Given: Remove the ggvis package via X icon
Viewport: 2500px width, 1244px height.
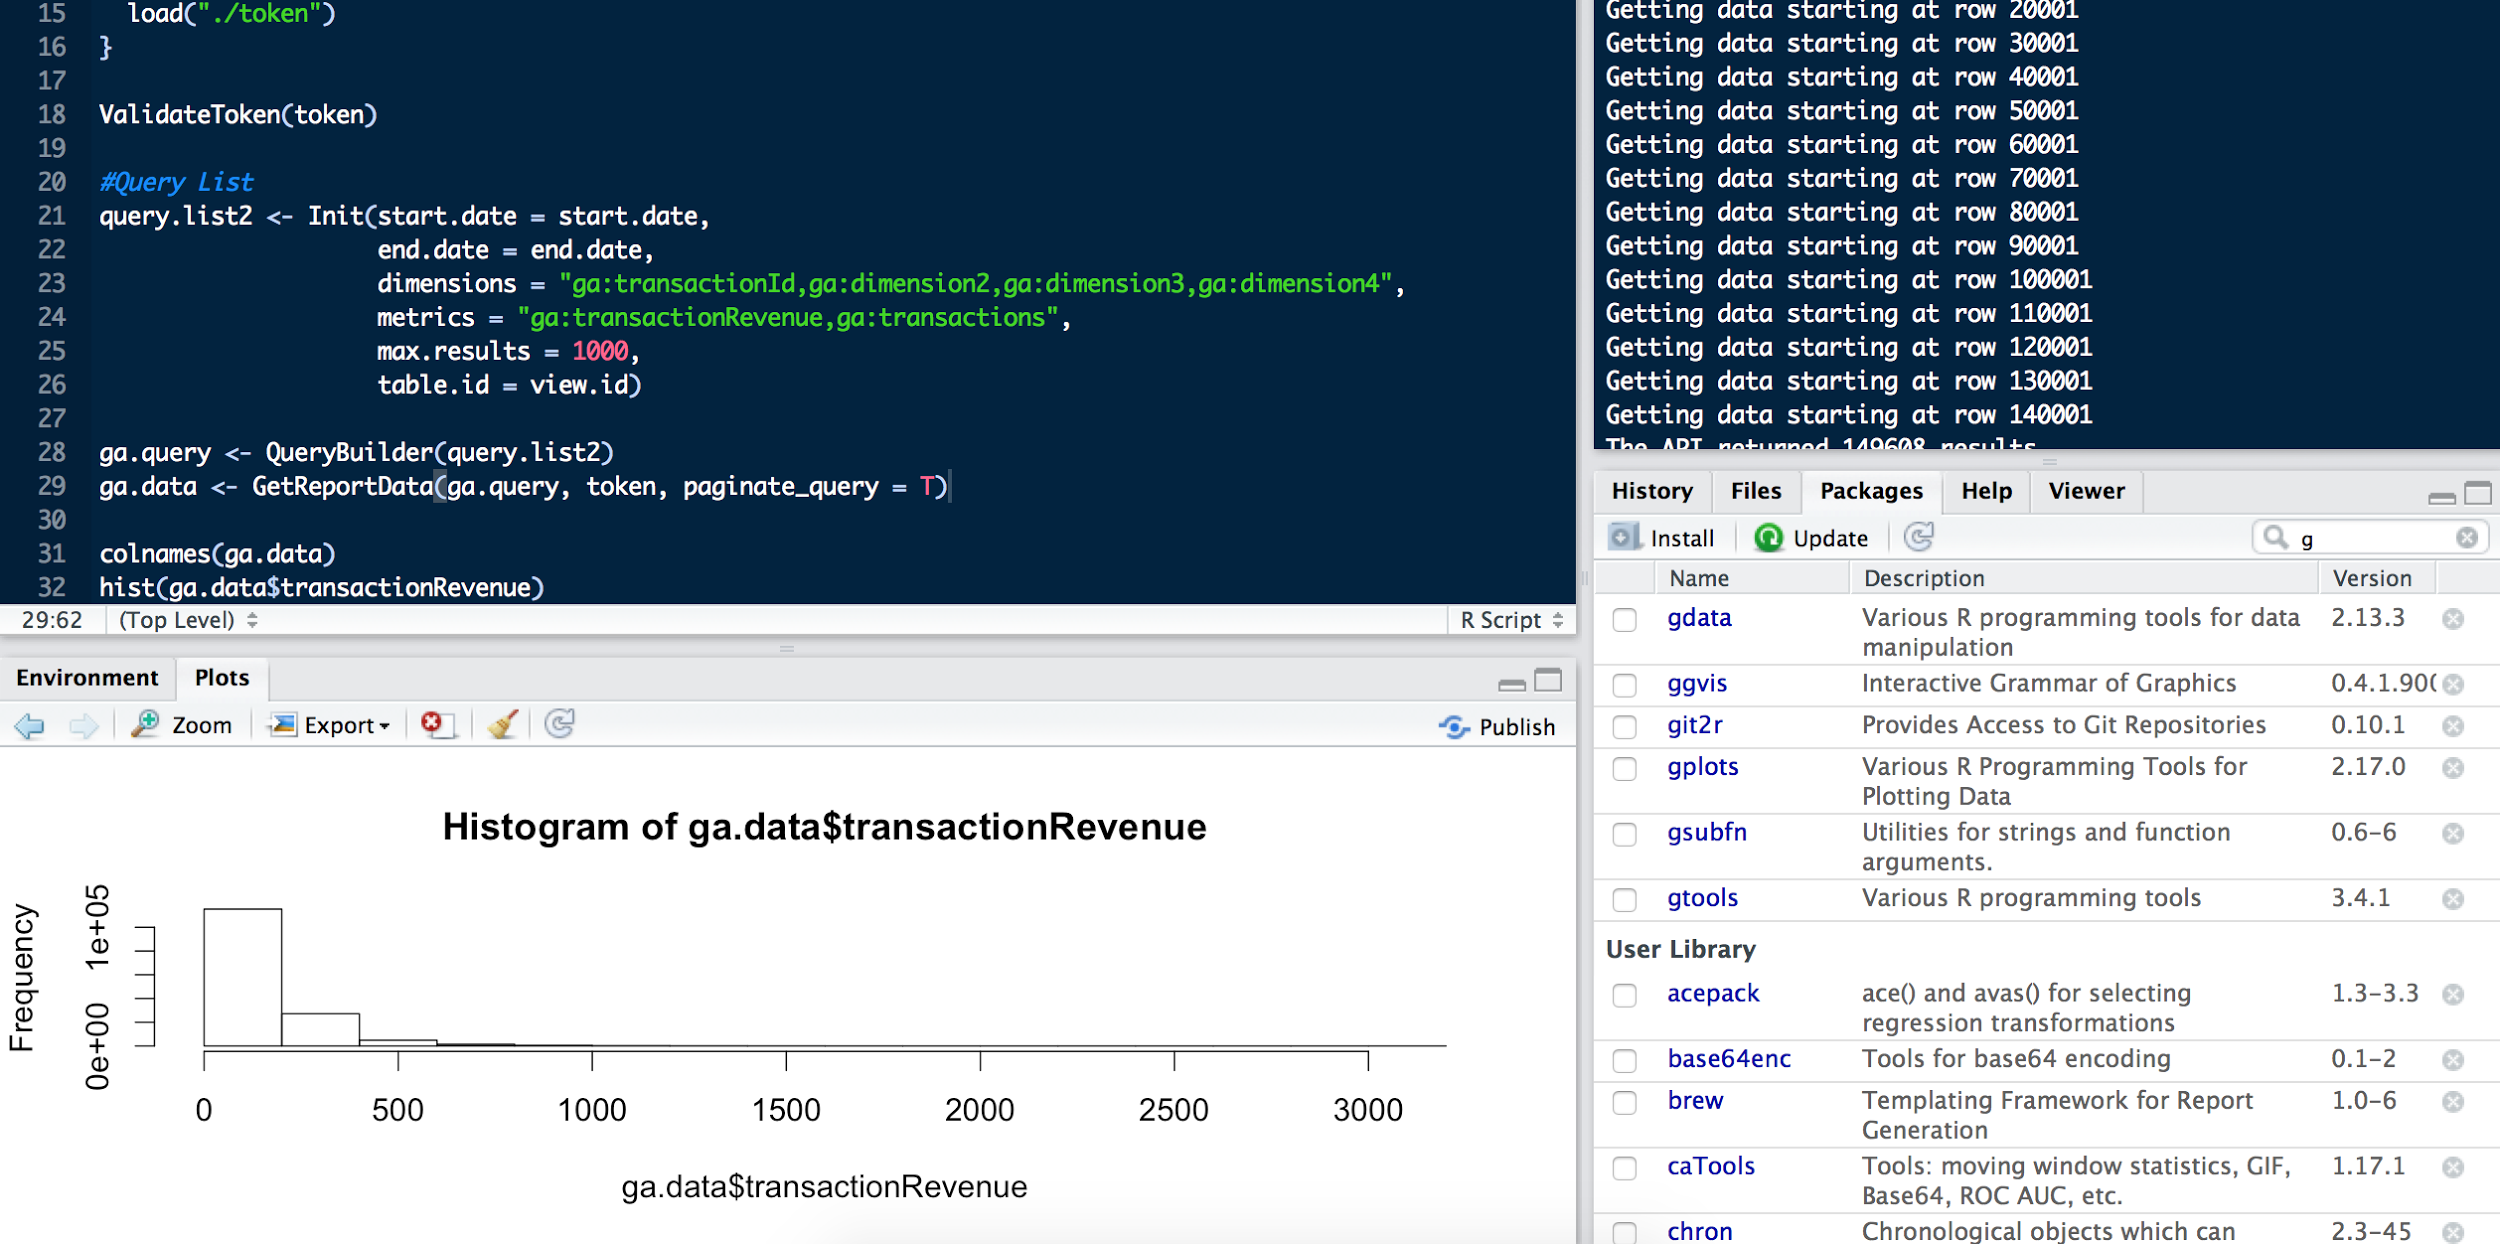Looking at the screenshot, I should coord(2453,685).
